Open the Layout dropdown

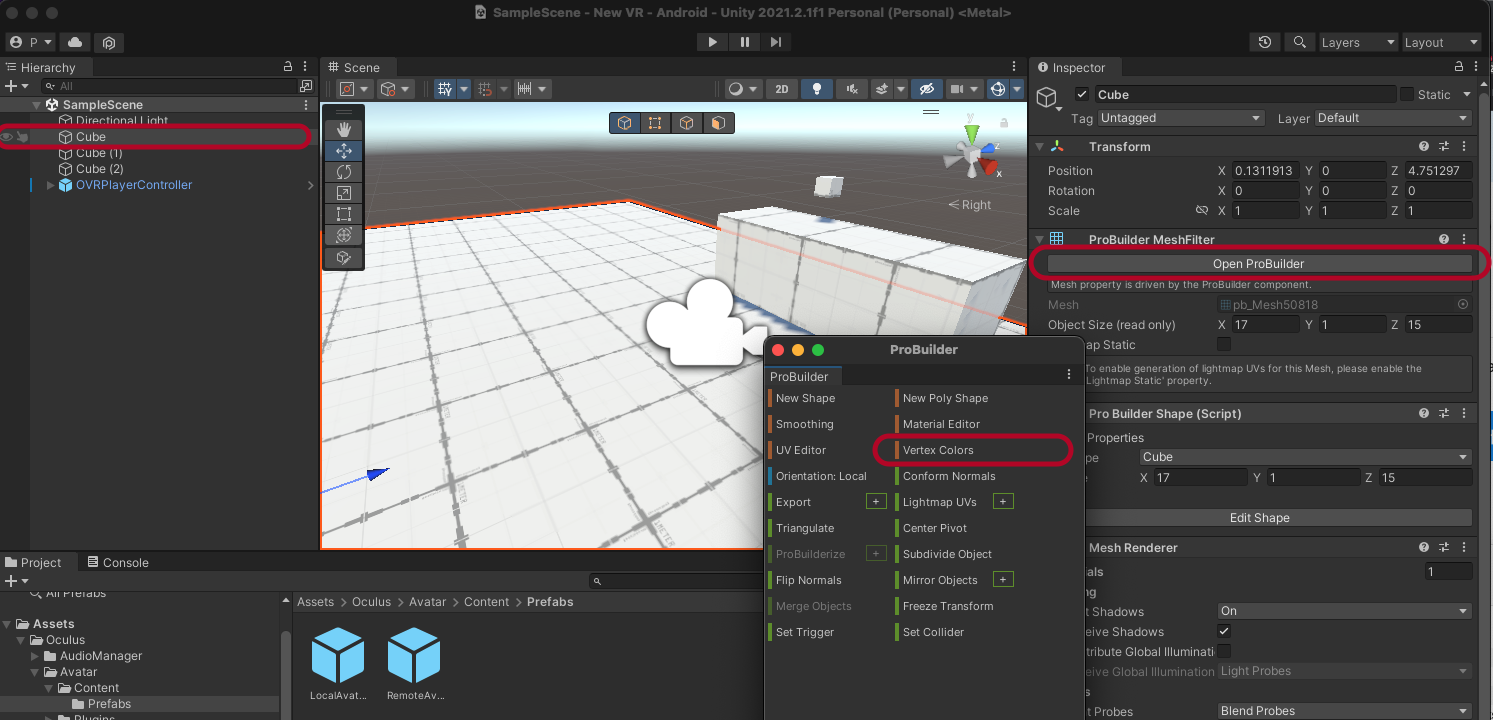1440,42
